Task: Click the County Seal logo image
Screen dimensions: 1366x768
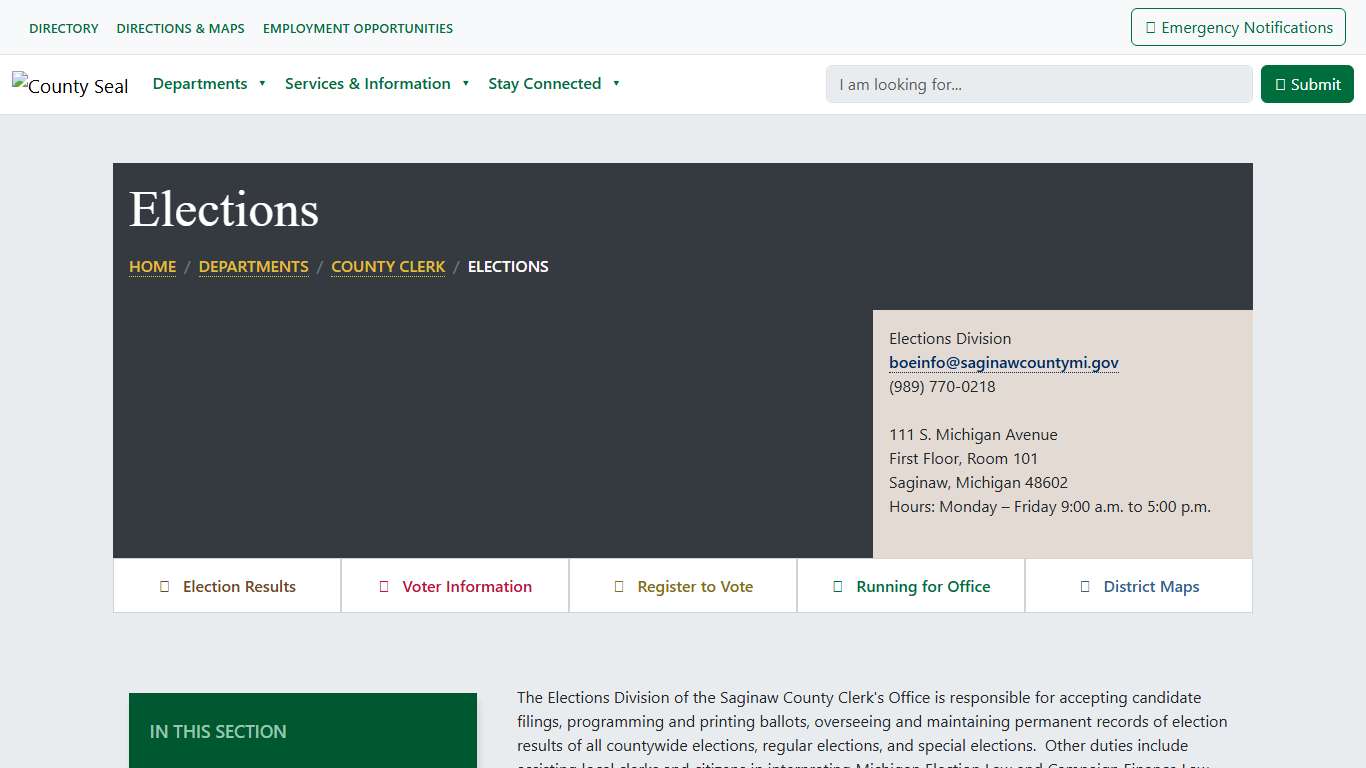Action: (x=70, y=86)
